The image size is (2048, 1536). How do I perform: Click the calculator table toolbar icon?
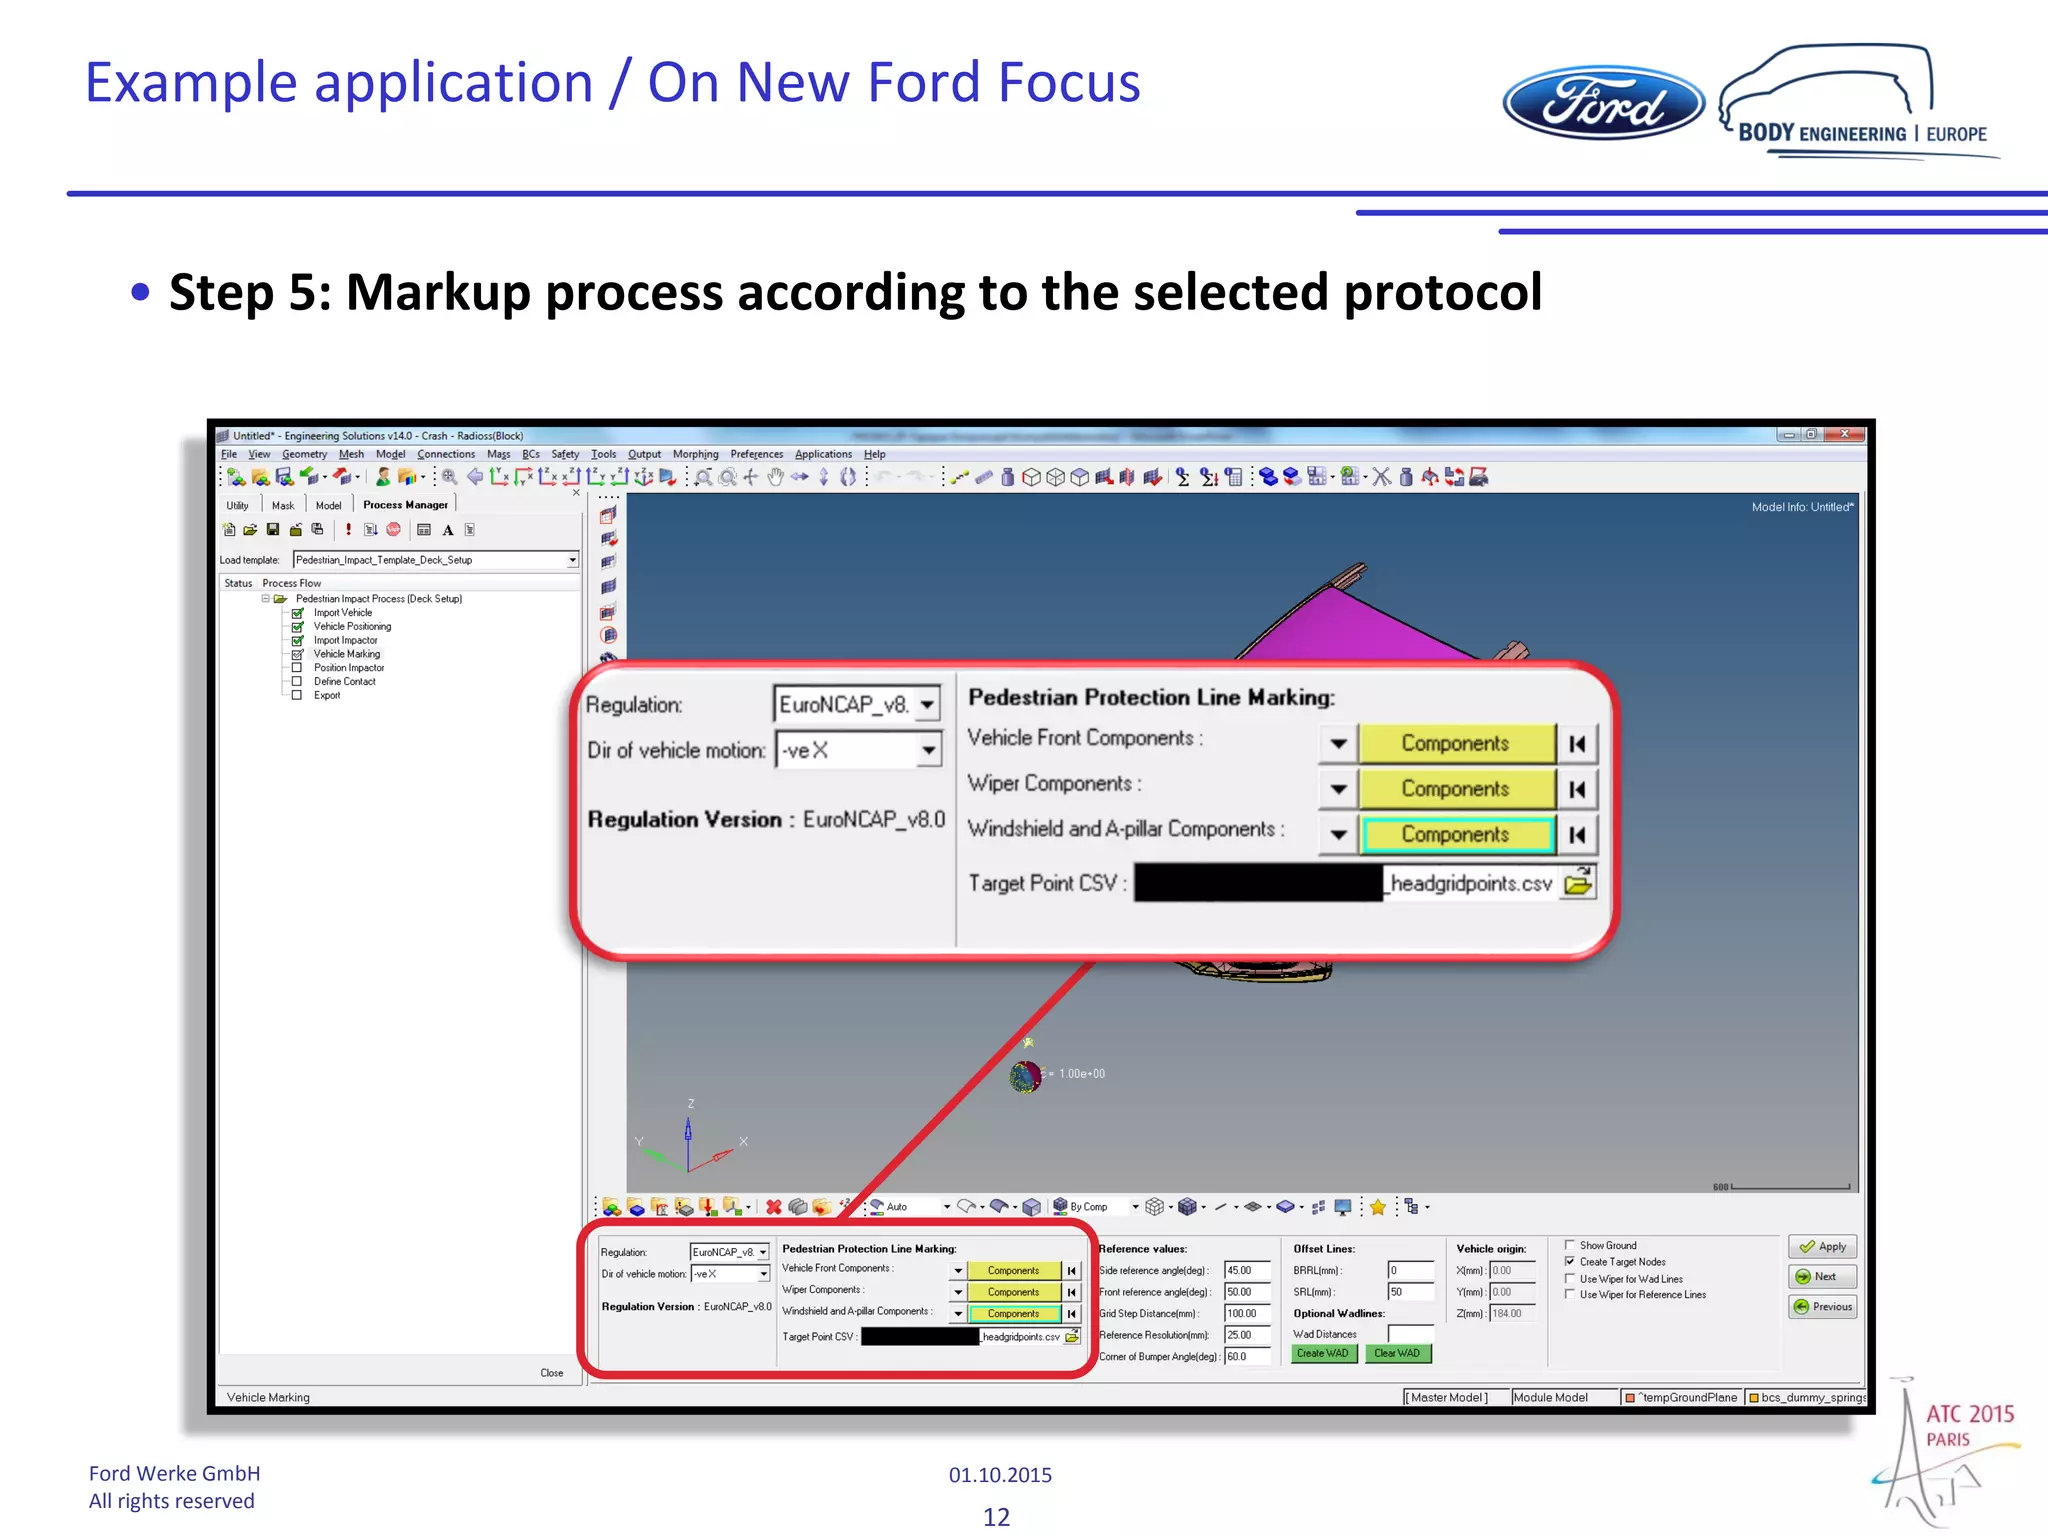pyautogui.click(x=1233, y=477)
